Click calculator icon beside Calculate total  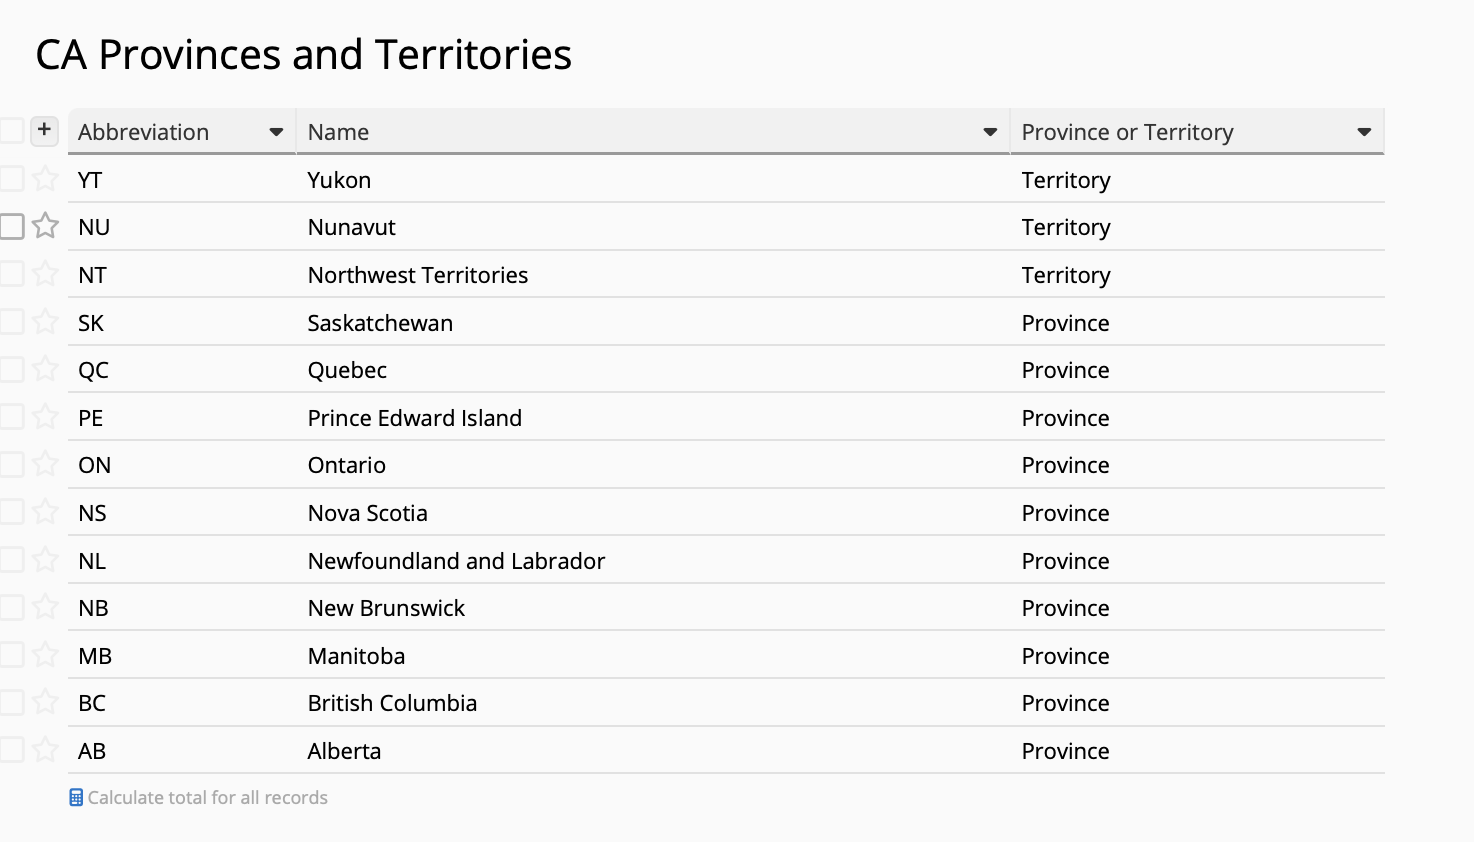[x=76, y=797]
